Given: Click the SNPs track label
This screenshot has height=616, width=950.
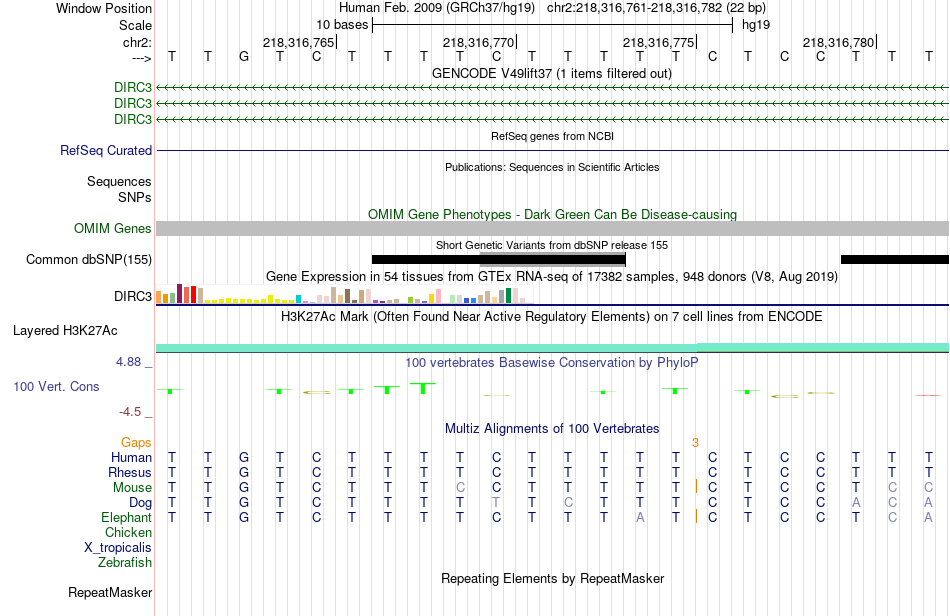Looking at the screenshot, I should pyautogui.click(x=135, y=197).
